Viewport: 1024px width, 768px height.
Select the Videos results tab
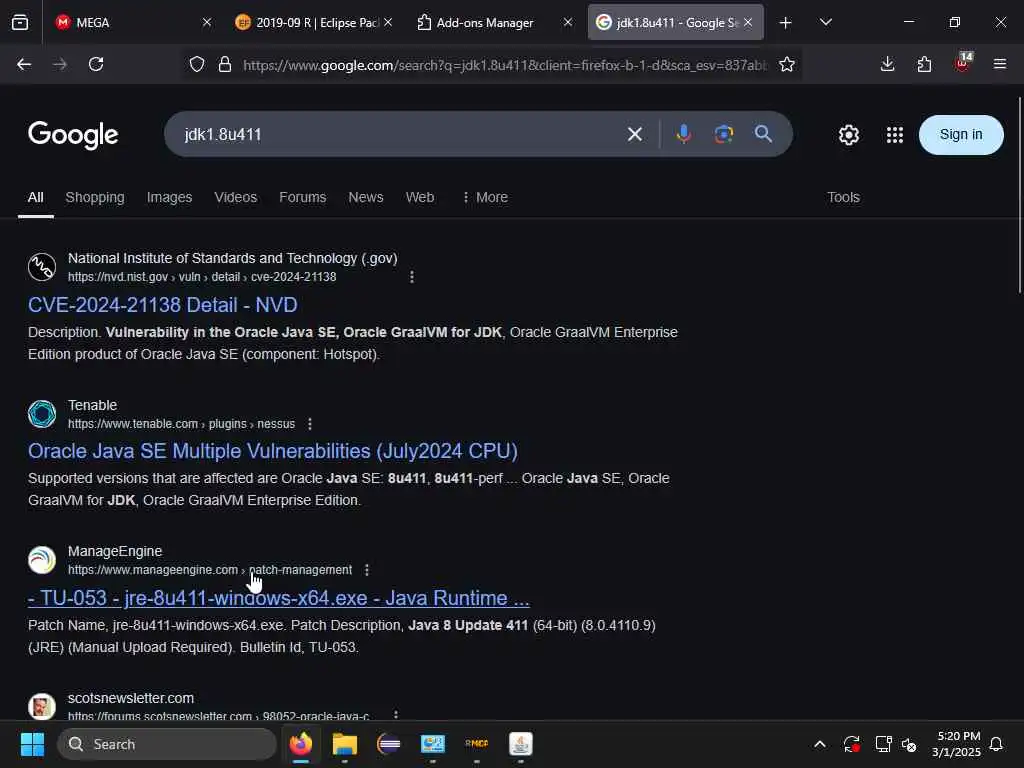coord(236,197)
